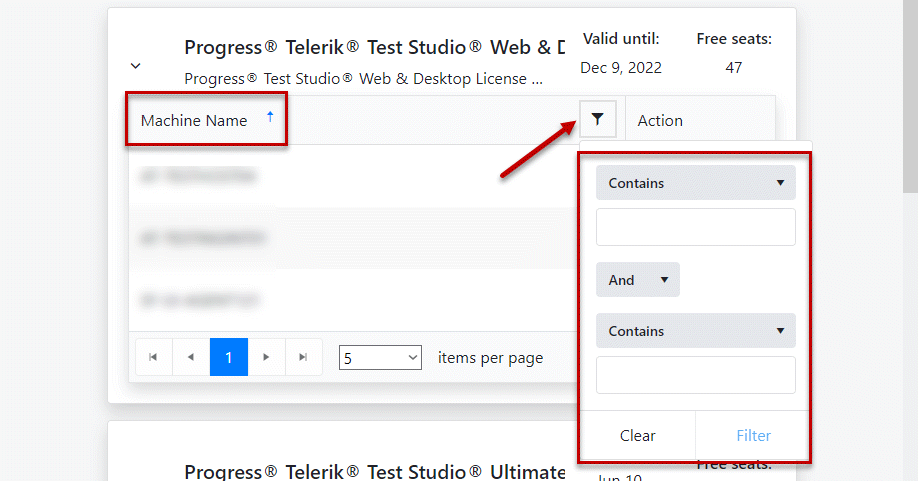Open the And logic dropdown
Image resolution: width=918 pixels, height=481 pixels.
[638, 280]
